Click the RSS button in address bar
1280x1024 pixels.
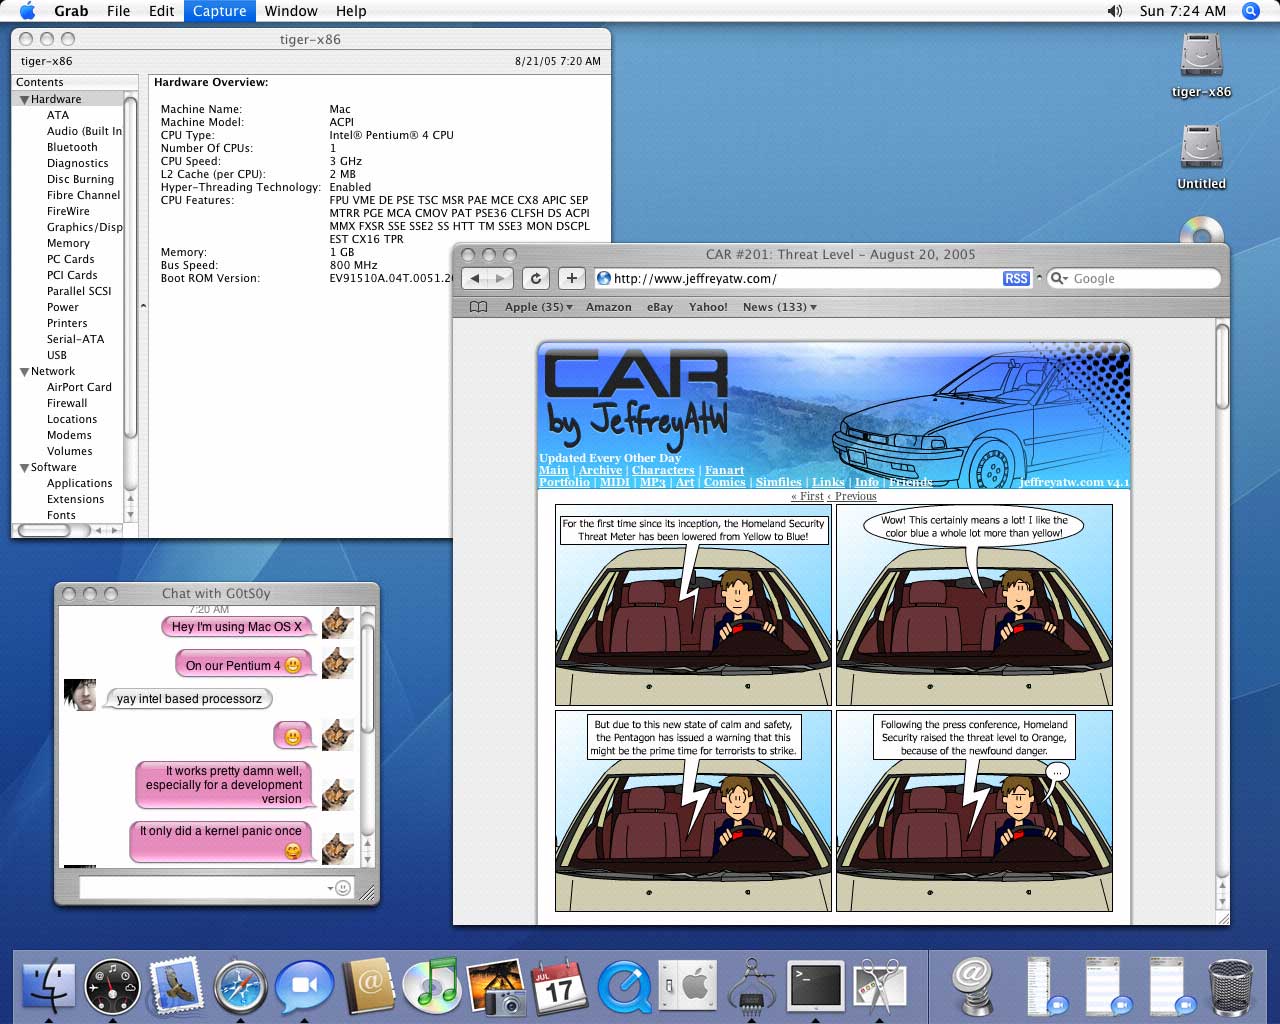point(1016,278)
